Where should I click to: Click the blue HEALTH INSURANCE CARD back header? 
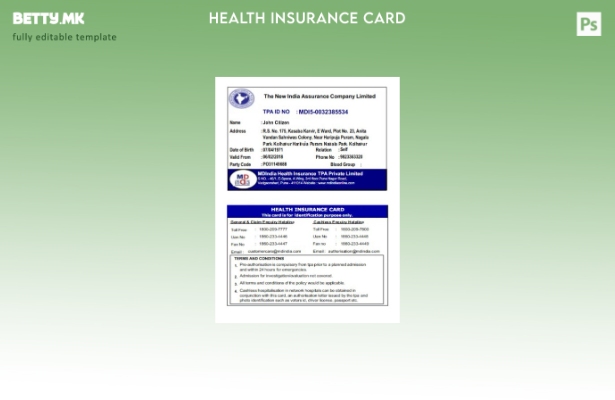(x=307, y=211)
